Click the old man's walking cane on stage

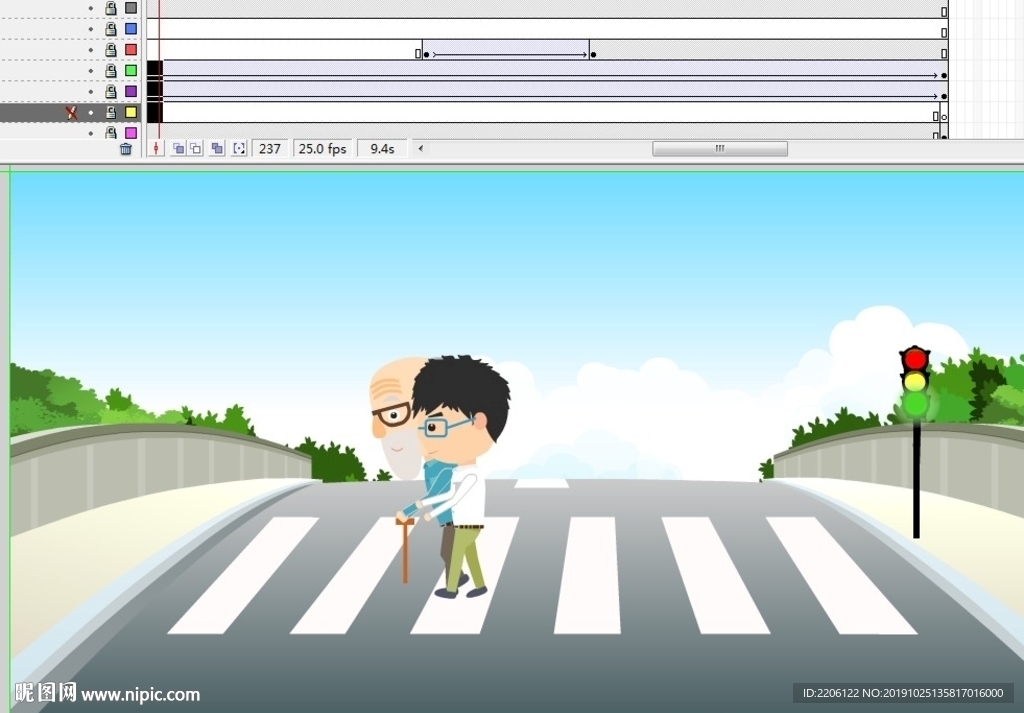tap(405, 550)
